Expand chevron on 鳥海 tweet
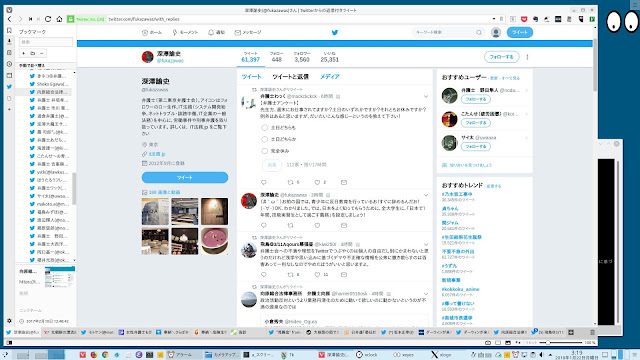The image size is (640, 360). pyautogui.click(x=426, y=244)
